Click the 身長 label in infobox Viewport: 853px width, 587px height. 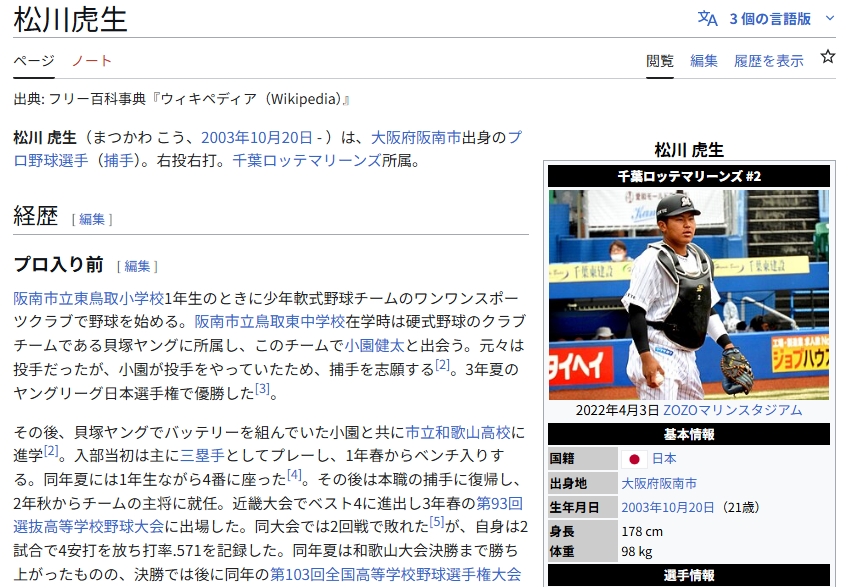pyautogui.click(x=562, y=532)
